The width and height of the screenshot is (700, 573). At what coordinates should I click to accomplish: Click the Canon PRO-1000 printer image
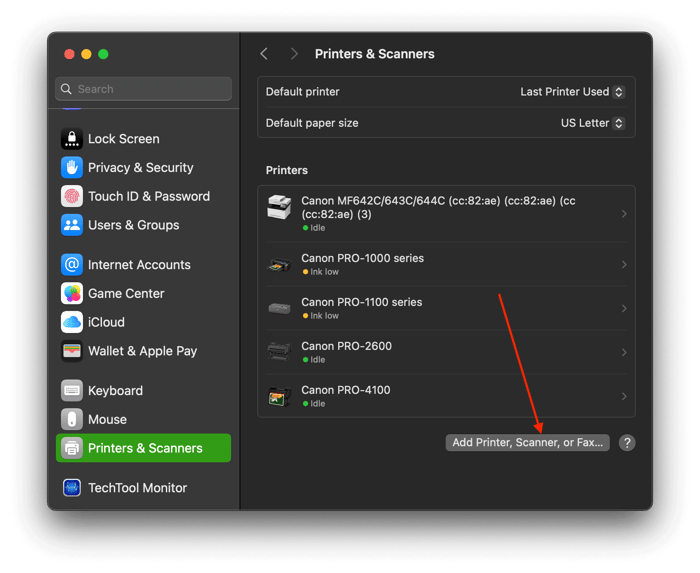pyautogui.click(x=279, y=266)
